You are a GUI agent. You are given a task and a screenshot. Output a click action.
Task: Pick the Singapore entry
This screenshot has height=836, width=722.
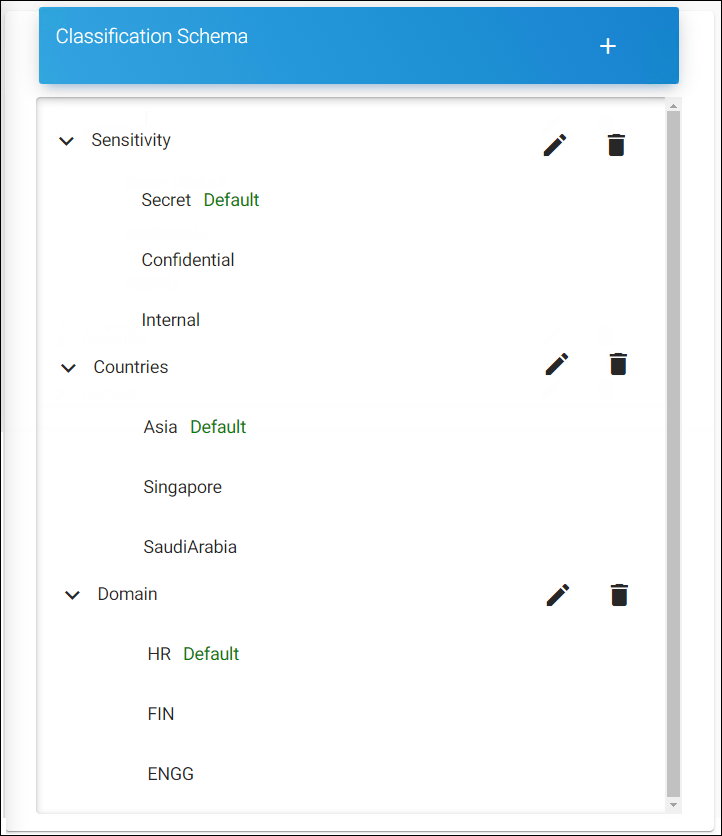click(182, 487)
